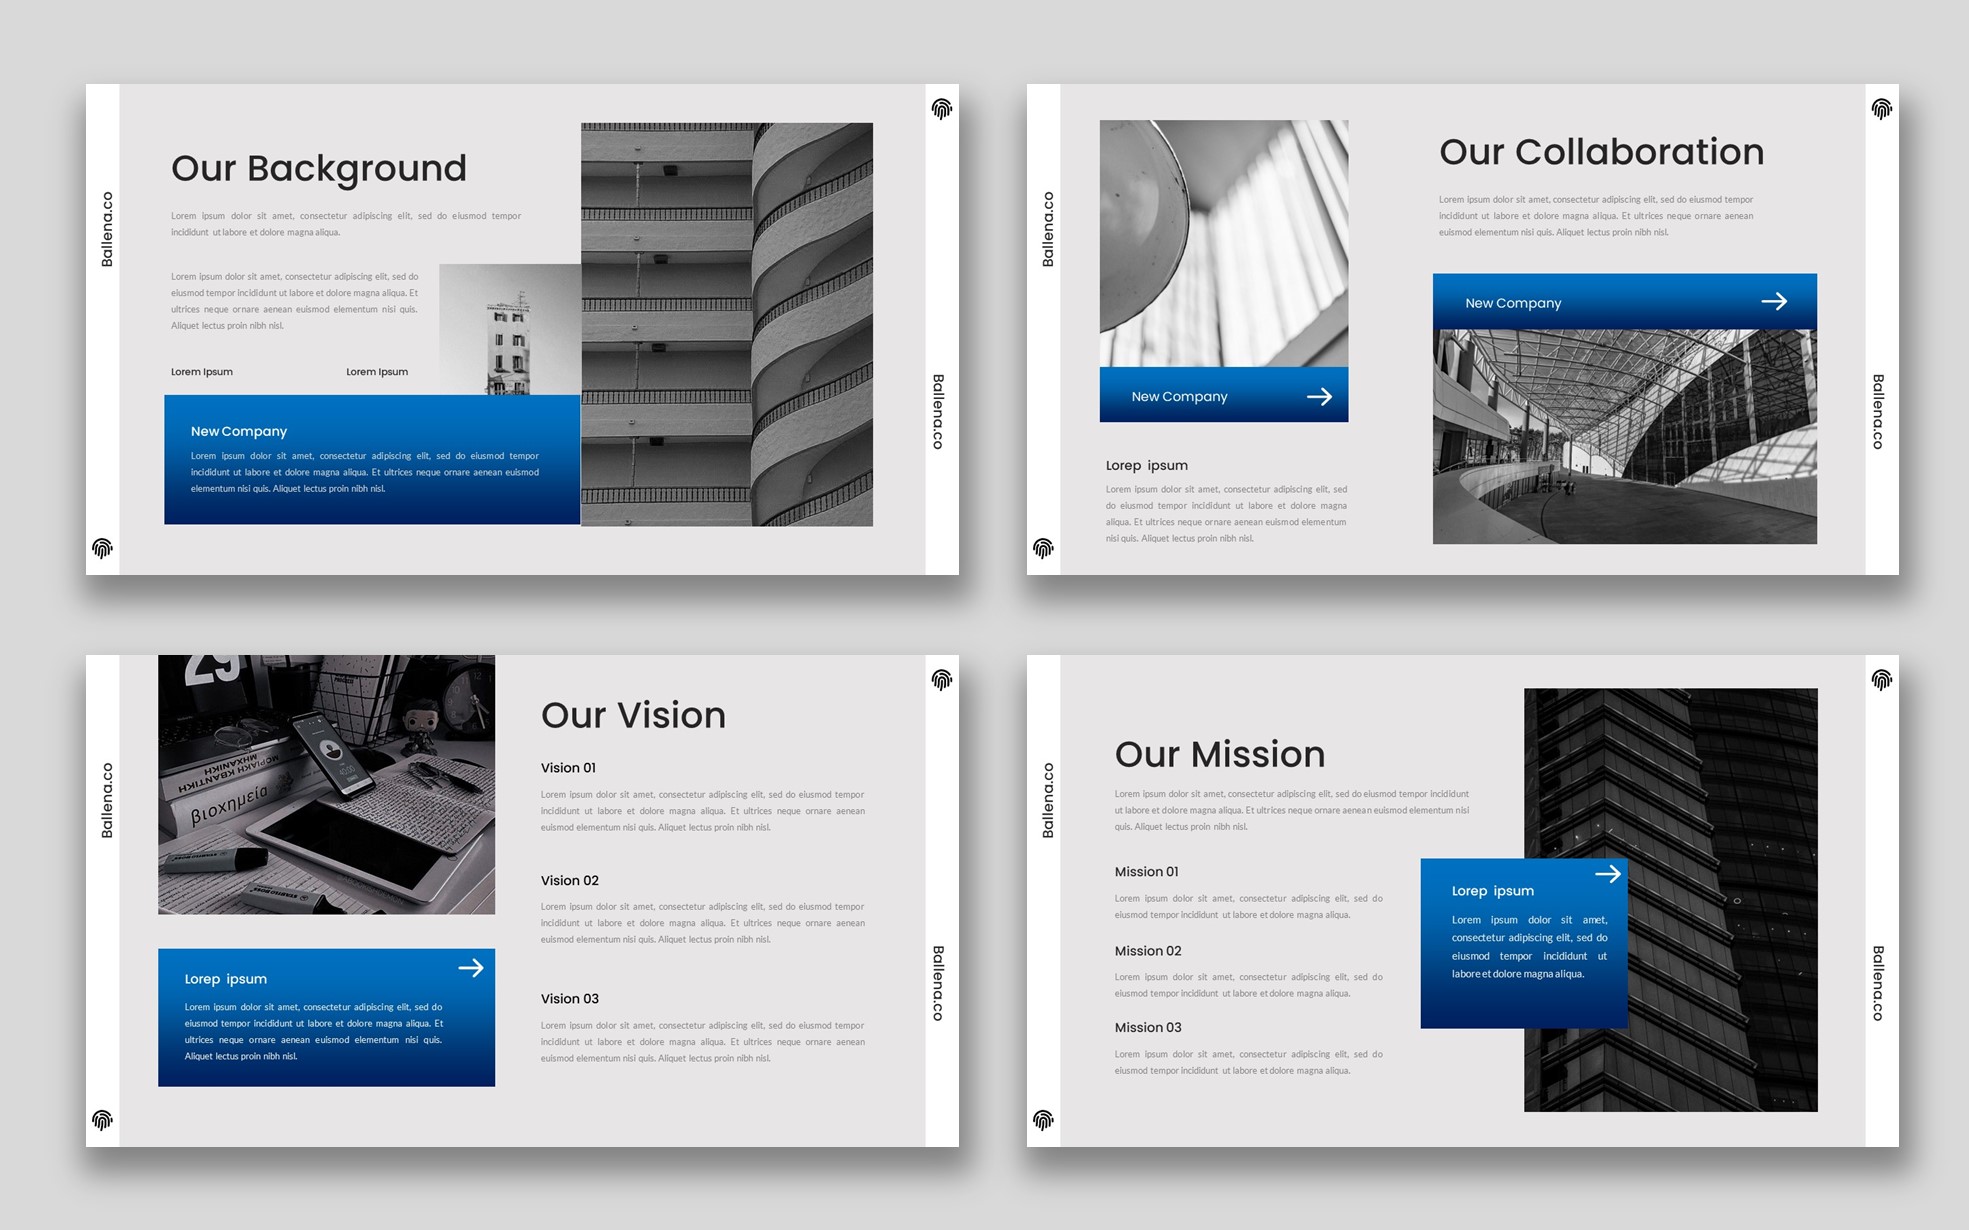The image size is (1969, 1230).
Task: Click the fingerprint icon top-right of Our Vision slide
Action: tap(940, 681)
